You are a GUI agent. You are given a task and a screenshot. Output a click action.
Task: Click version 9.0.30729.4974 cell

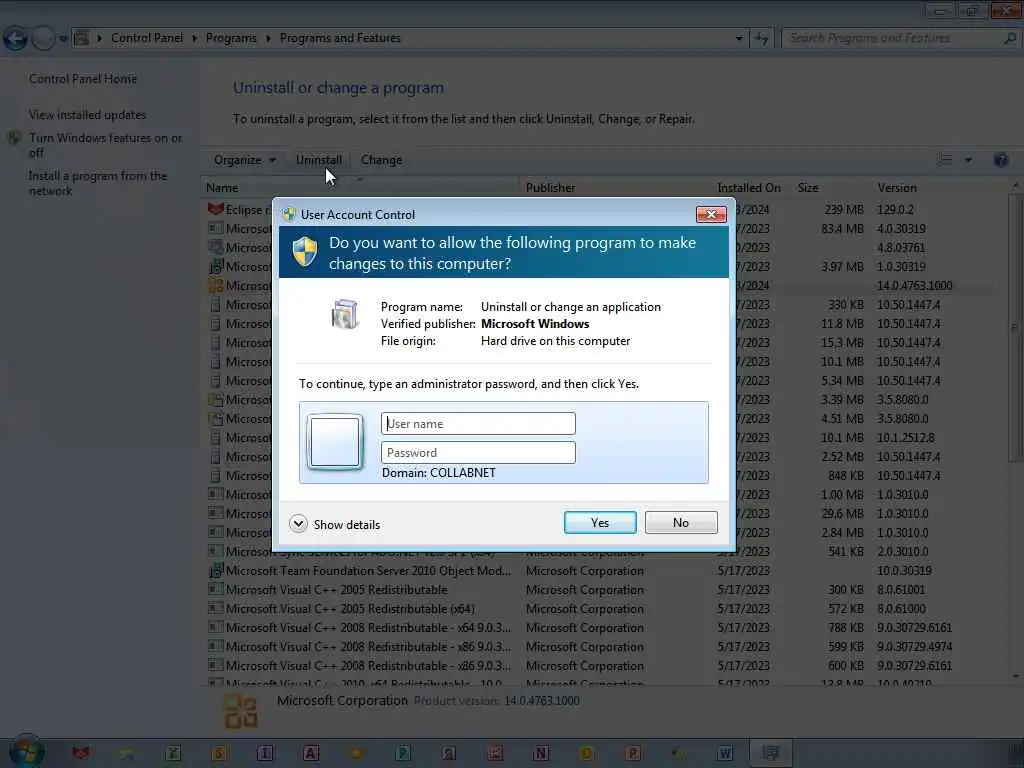pos(914,647)
